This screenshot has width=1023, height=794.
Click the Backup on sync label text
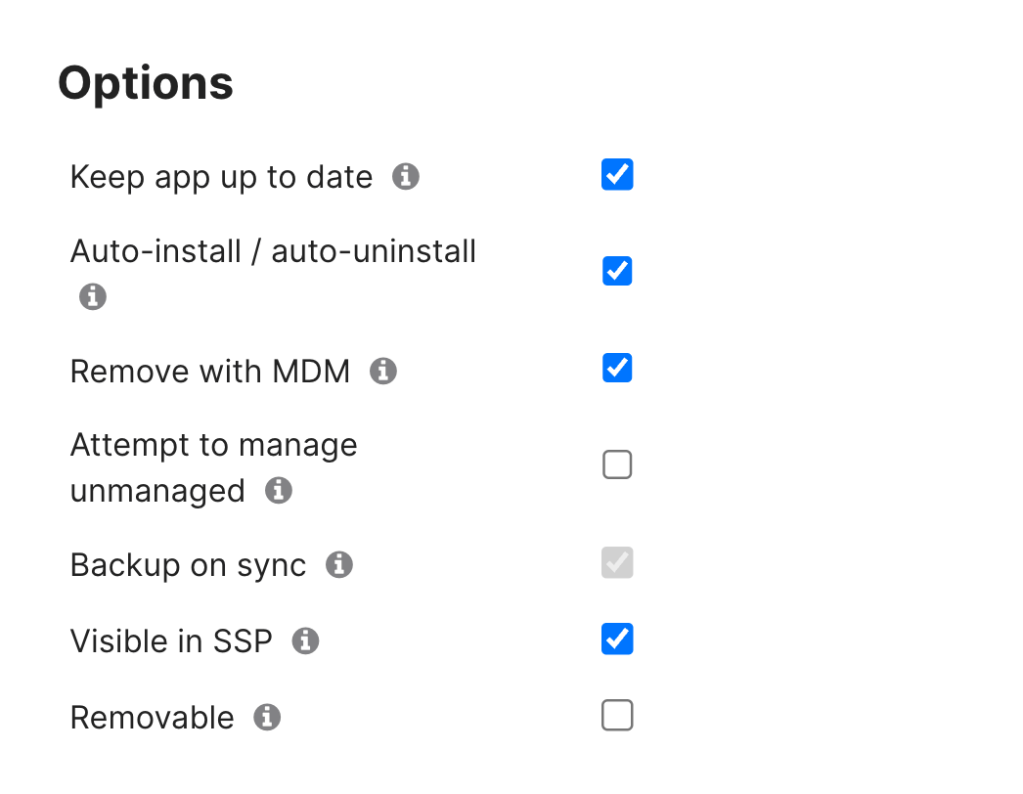pos(188,566)
